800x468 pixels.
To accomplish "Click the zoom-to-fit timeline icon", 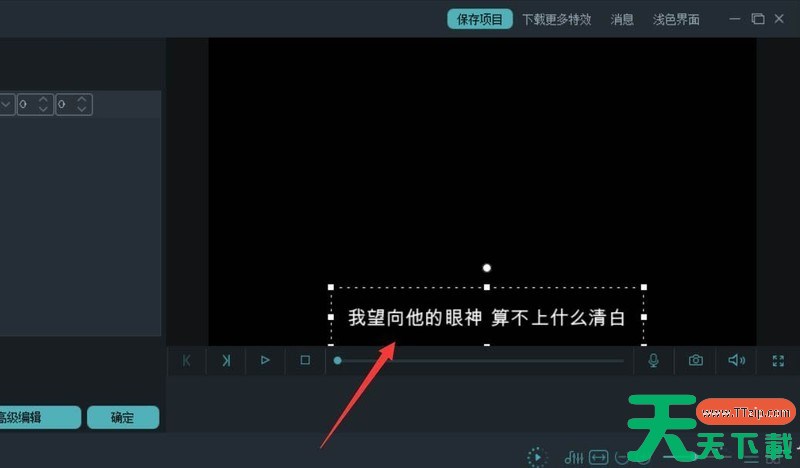I will pyautogui.click(x=598, y=457).
